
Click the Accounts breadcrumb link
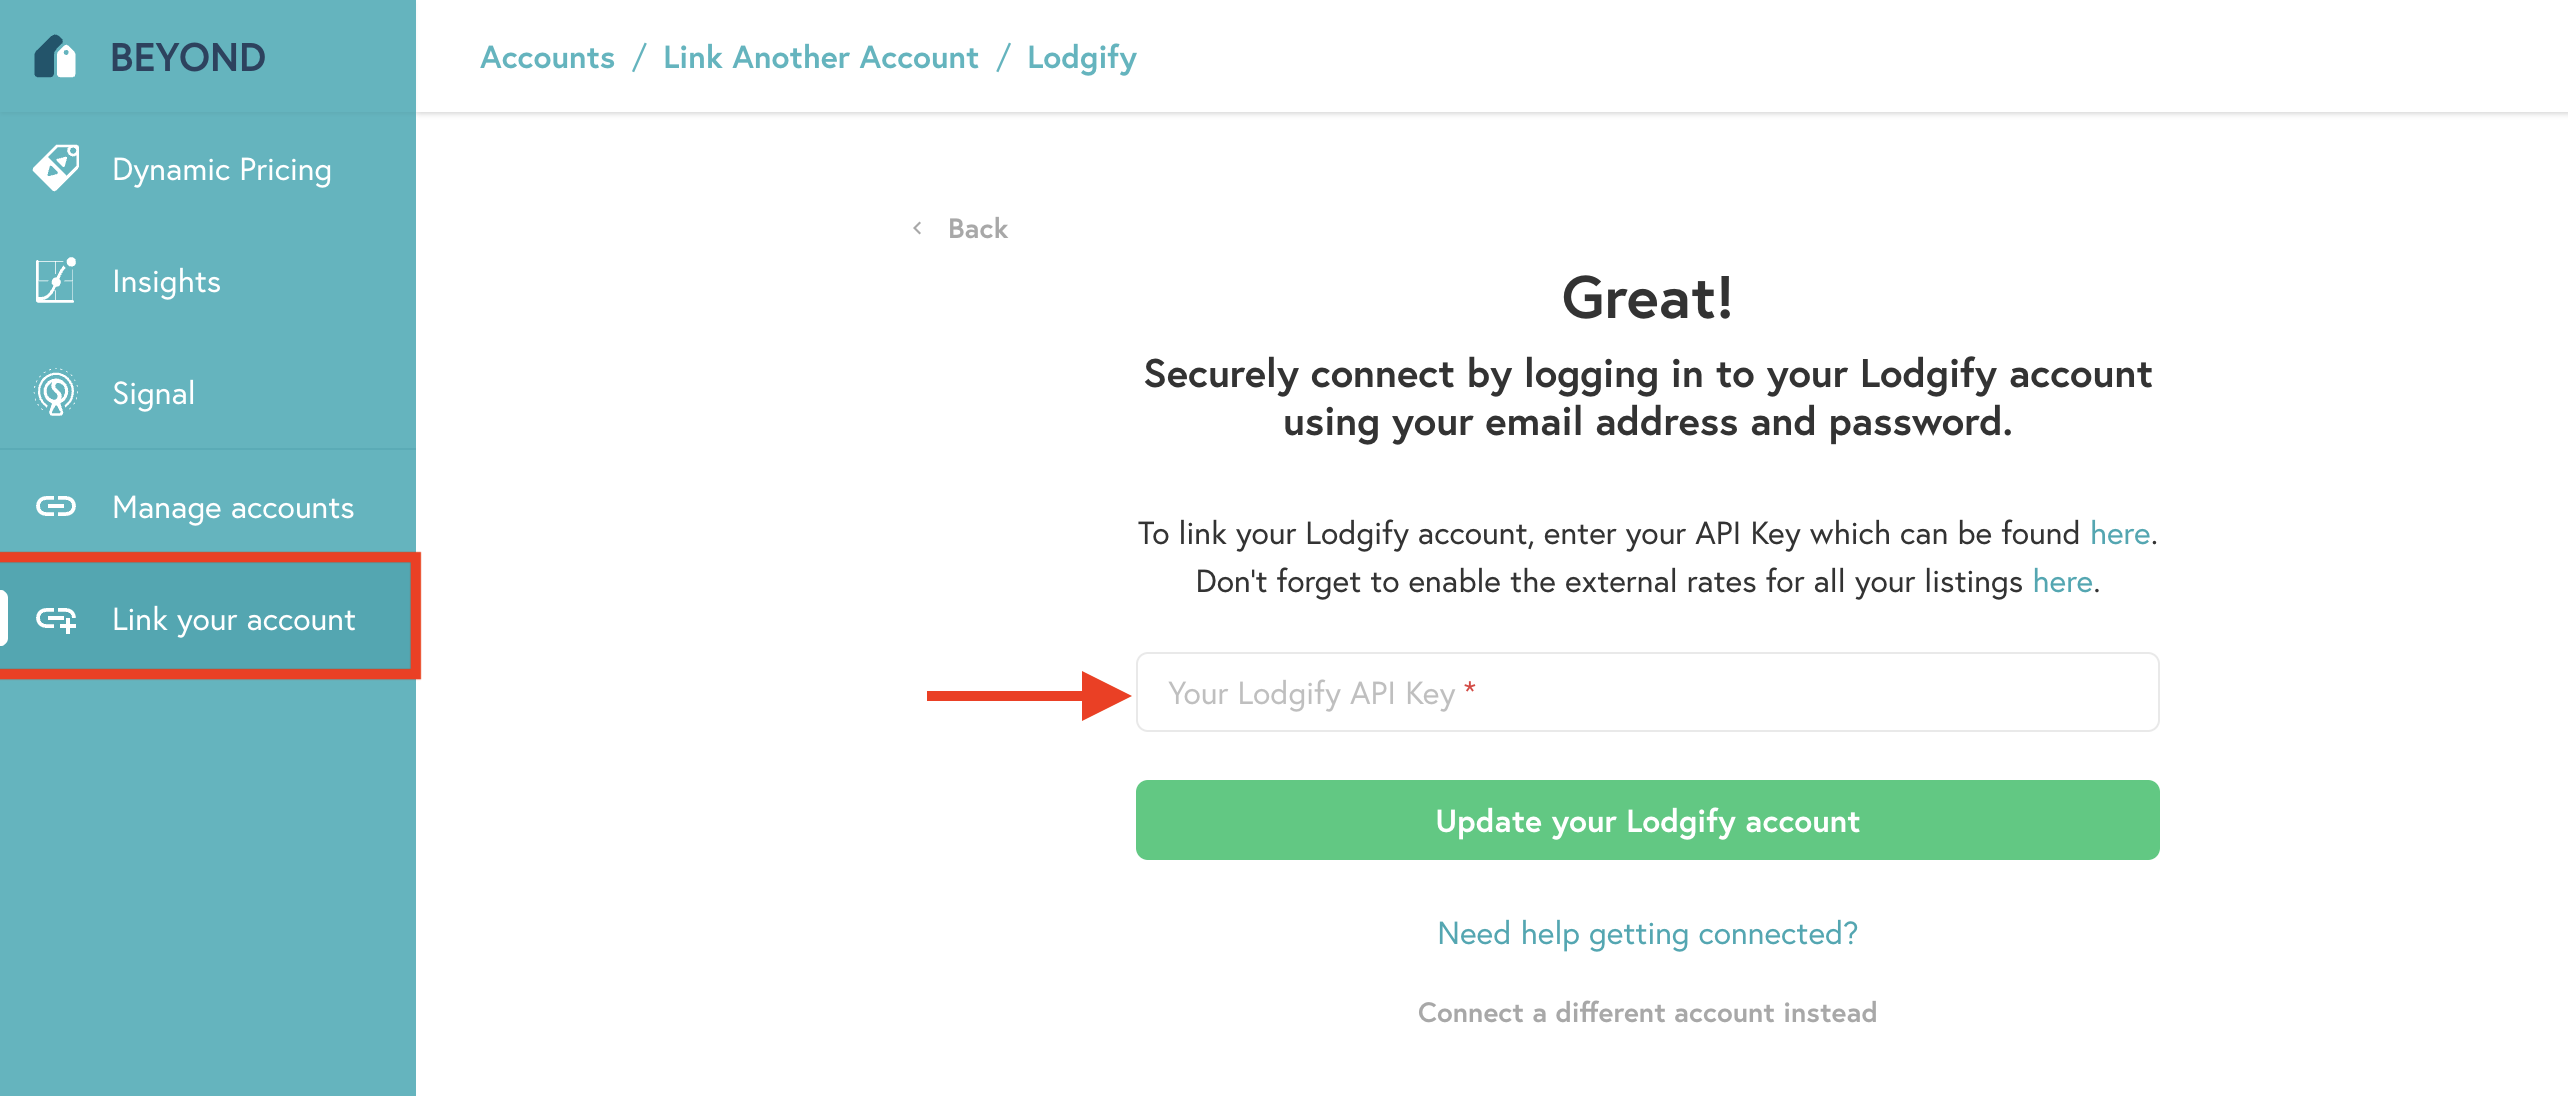pos(547,58)
